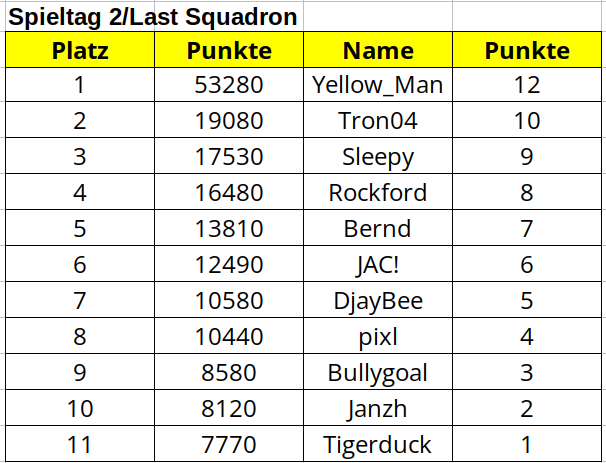Select the Tigerduck name cell

[x=378, y=444]
